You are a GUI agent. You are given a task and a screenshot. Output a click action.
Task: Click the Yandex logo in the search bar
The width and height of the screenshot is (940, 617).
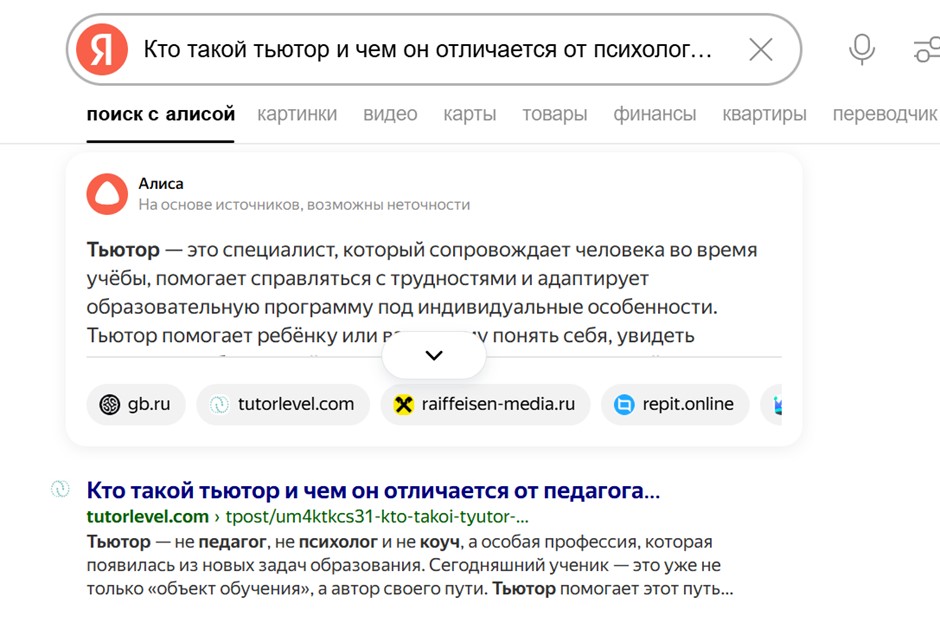(102, 49)
